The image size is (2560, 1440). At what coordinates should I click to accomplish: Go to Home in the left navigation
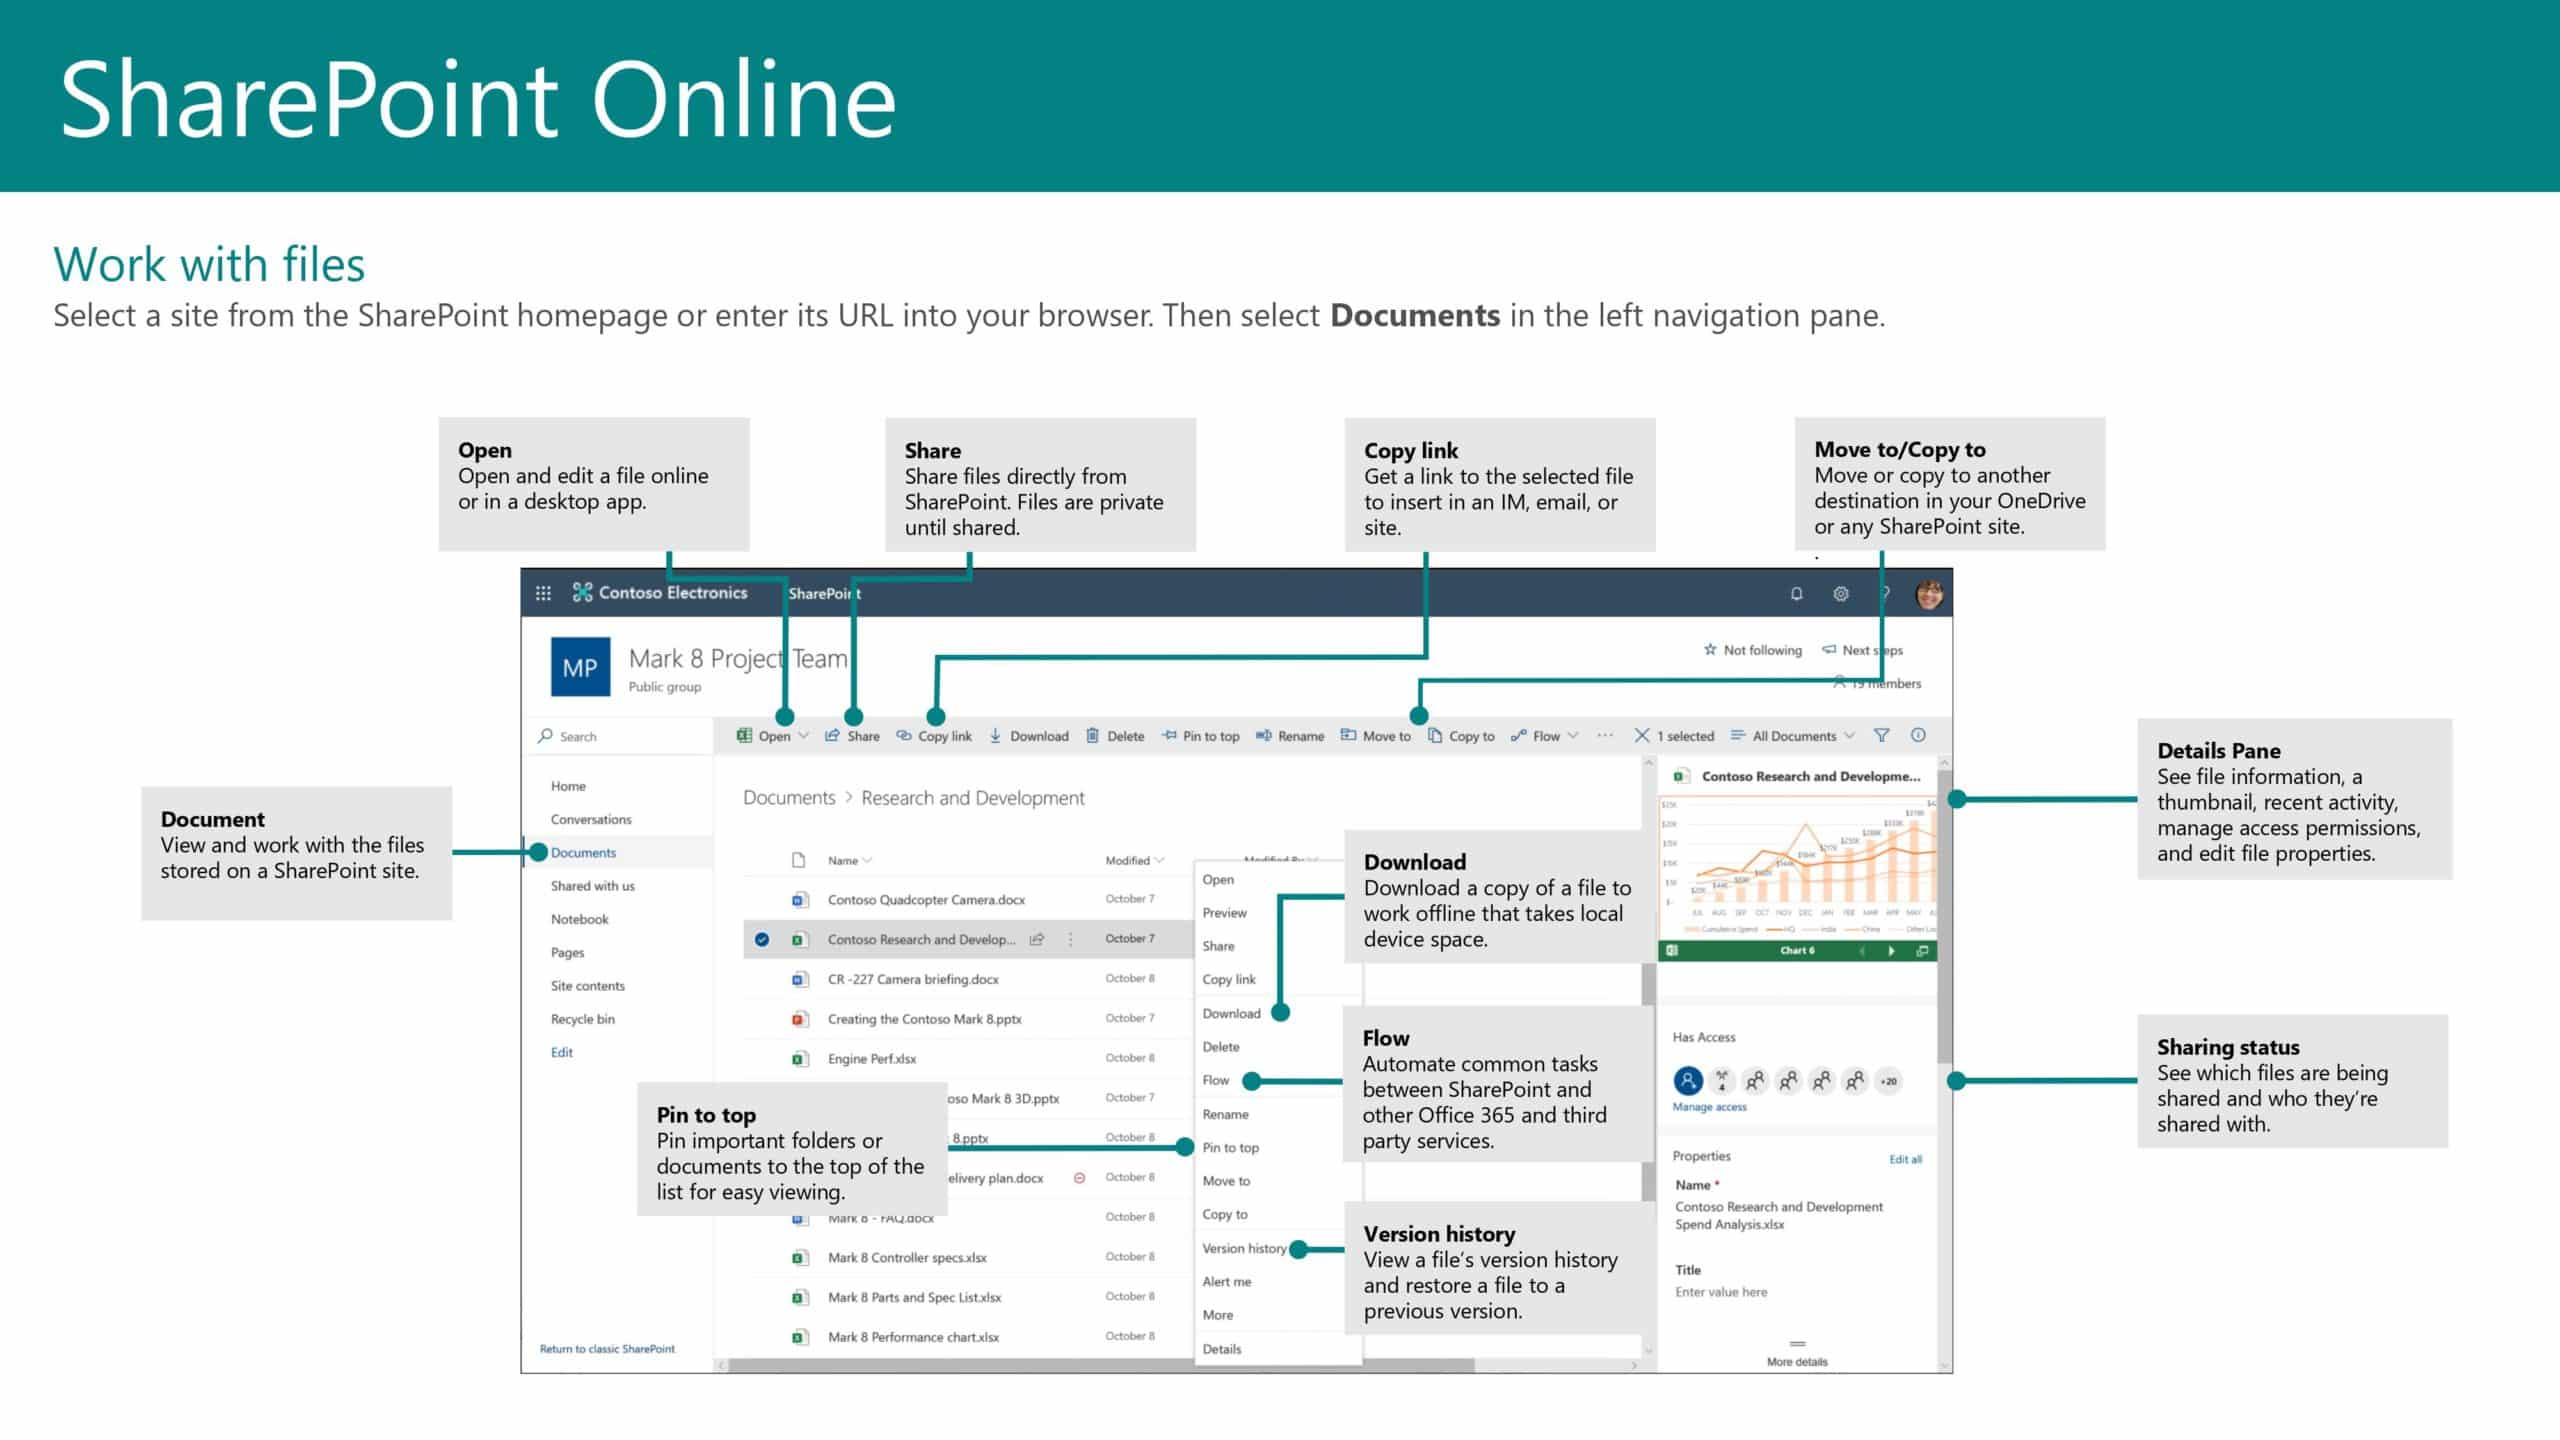[x=568, y=786]
